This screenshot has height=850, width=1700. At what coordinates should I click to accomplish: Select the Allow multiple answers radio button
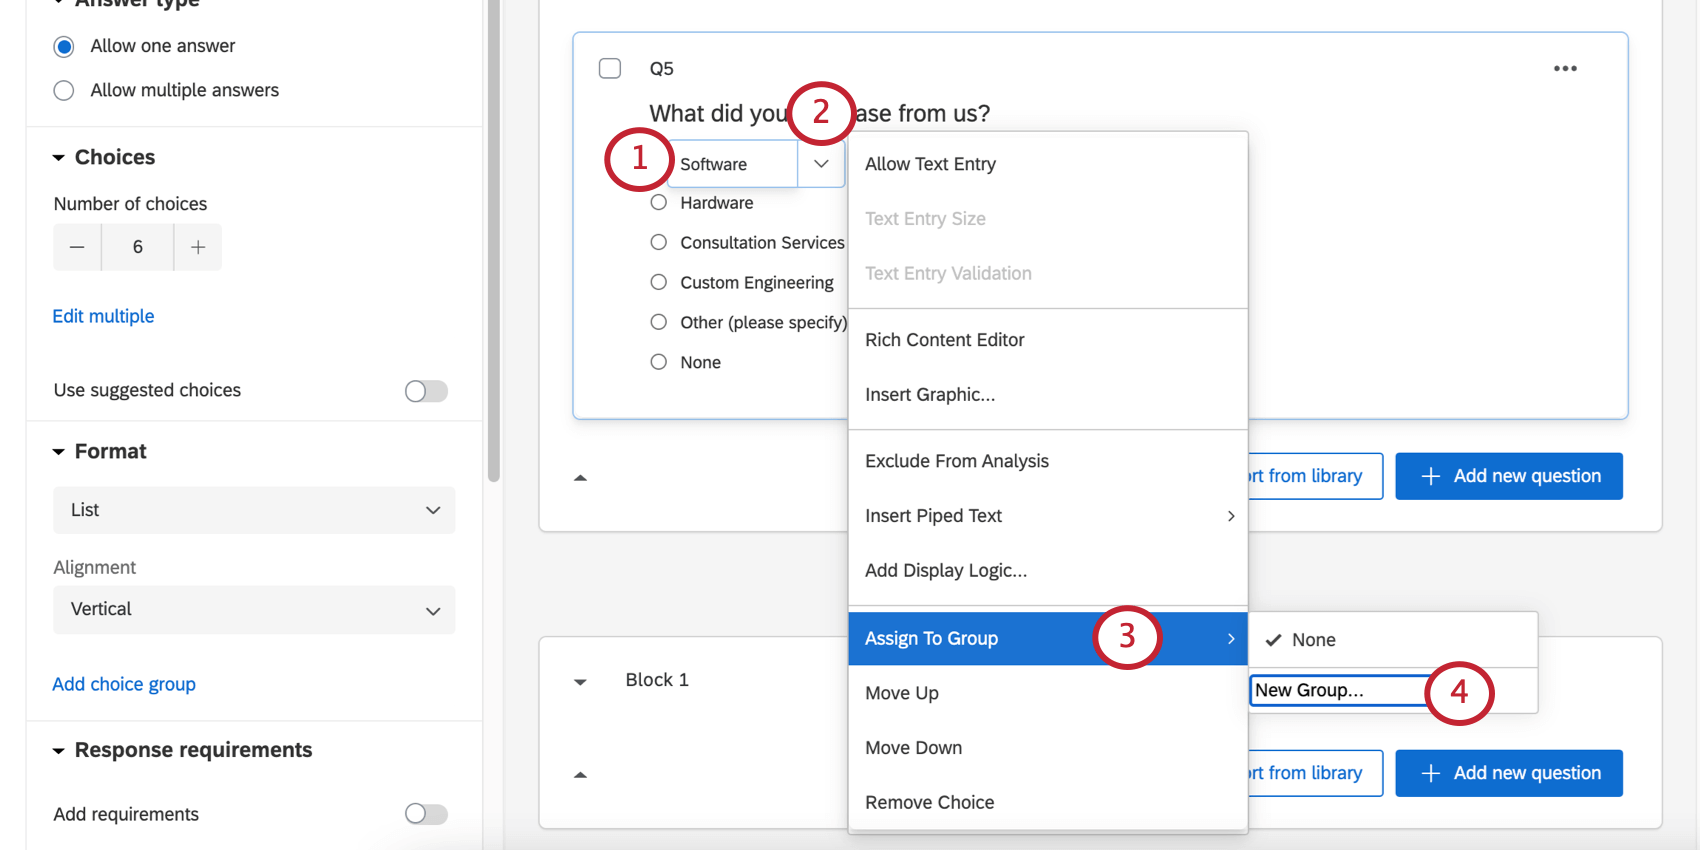coord(64,91)
